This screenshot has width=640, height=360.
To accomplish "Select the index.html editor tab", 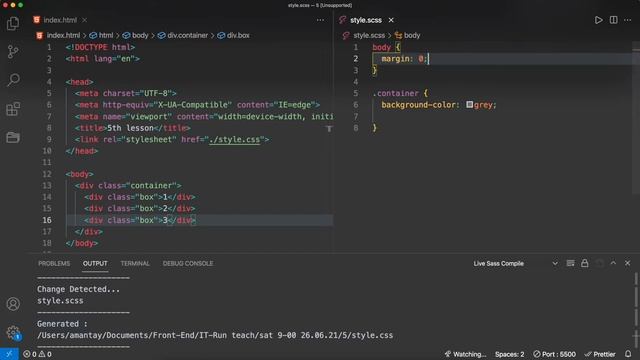I will (60, 20).
